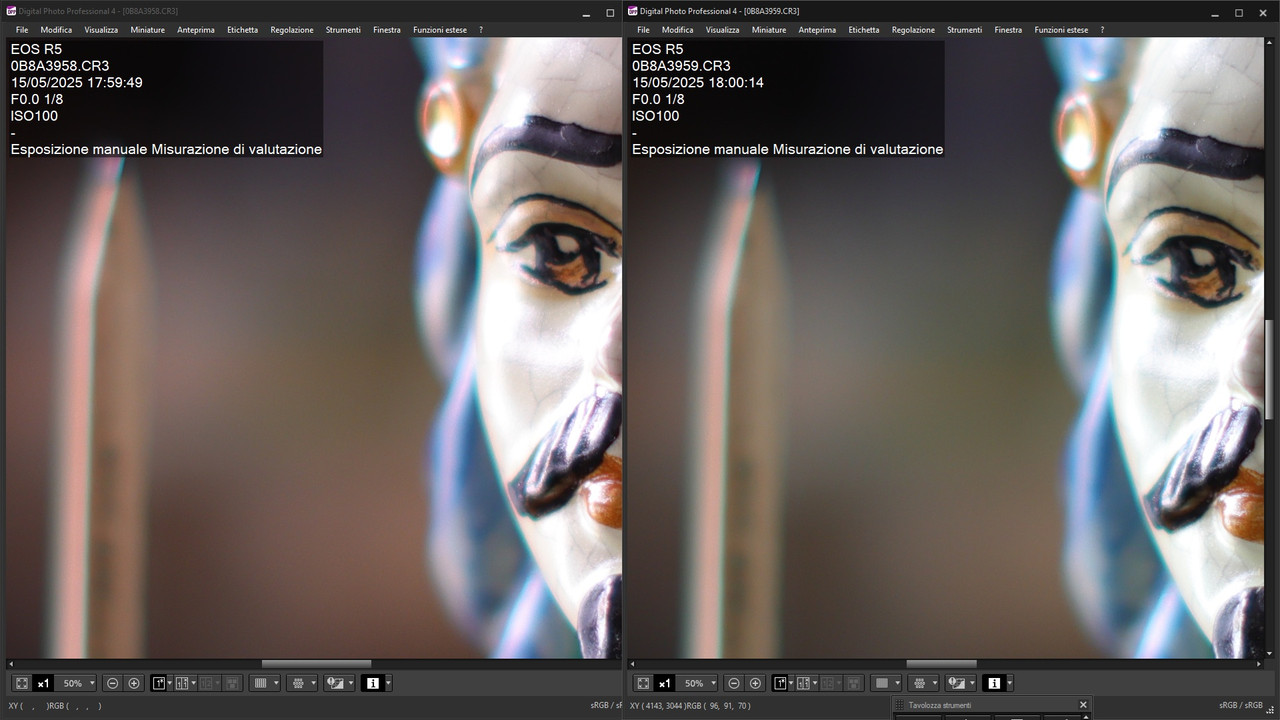Open Modifica menu in 0B8A3959.CR3 window
1280x720 pixels.
[677, 30]
